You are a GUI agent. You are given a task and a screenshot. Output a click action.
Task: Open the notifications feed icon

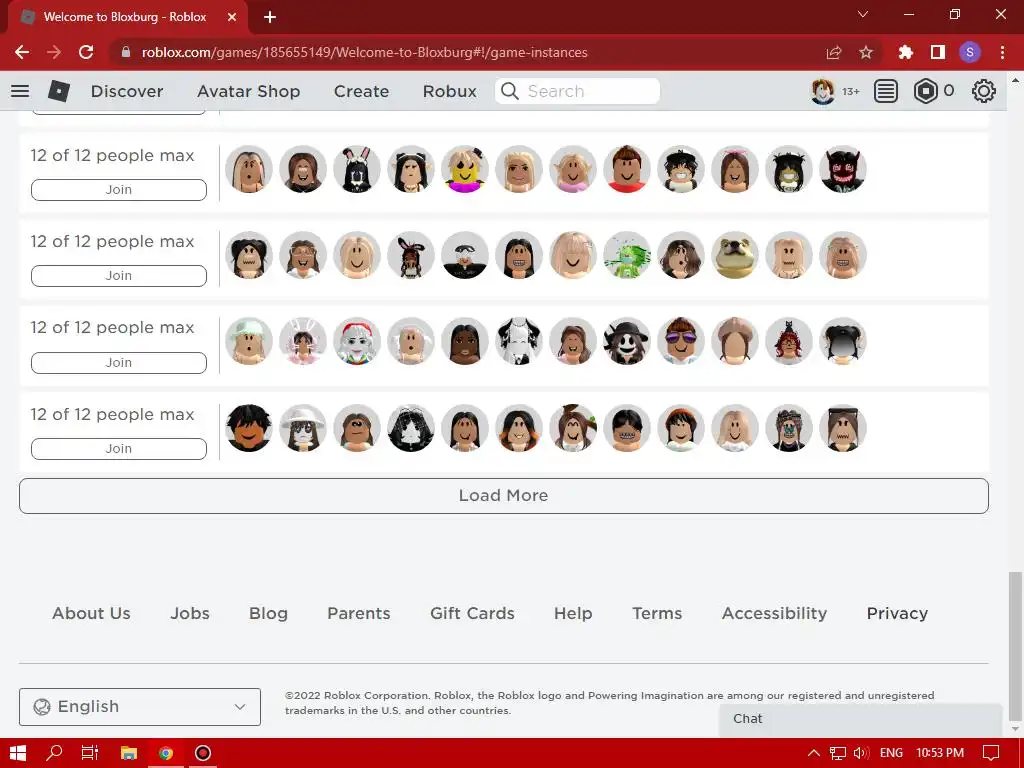(x=886, y=91)
